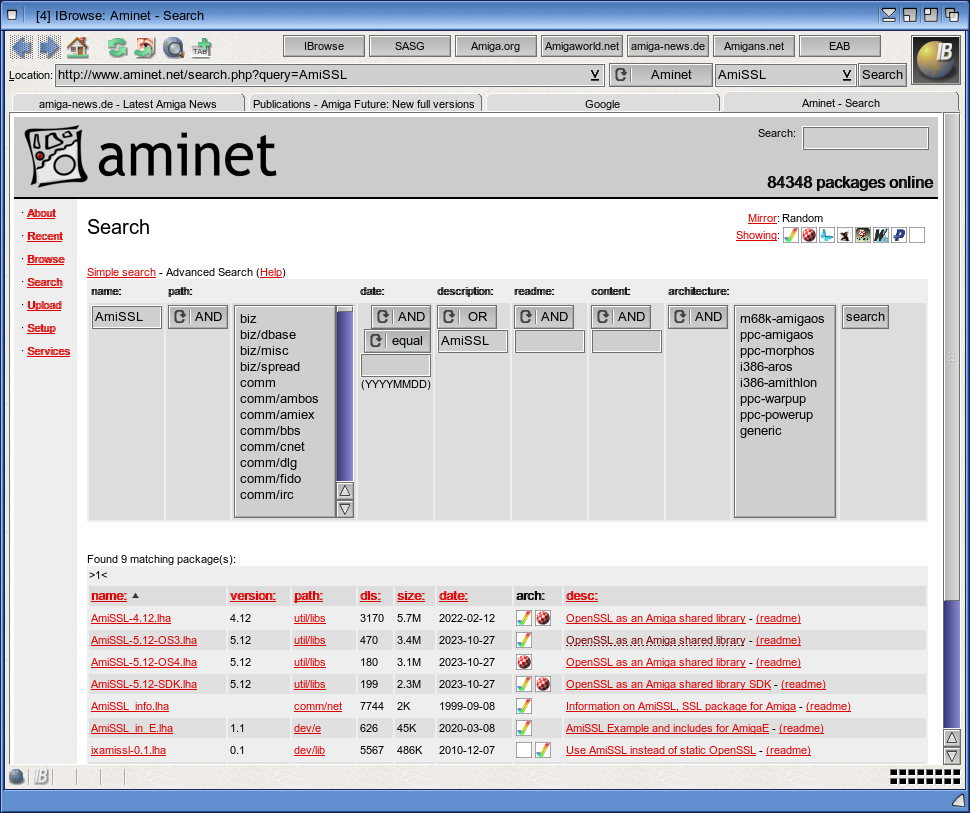Click the advanced form 'search' button
This screenshot has width=970, height=813.
click(x=865, y=317)
